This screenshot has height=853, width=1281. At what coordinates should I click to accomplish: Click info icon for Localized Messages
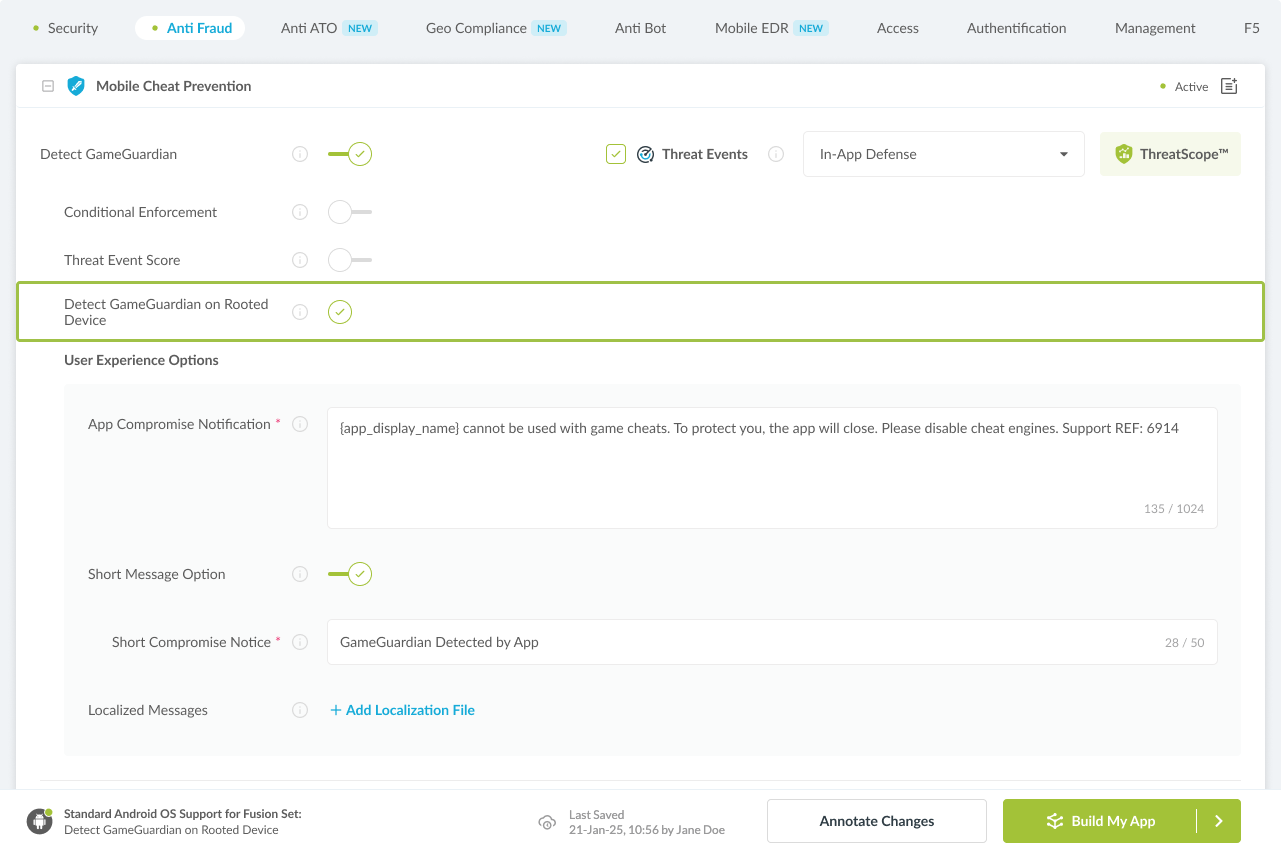[x=300, y=710]
